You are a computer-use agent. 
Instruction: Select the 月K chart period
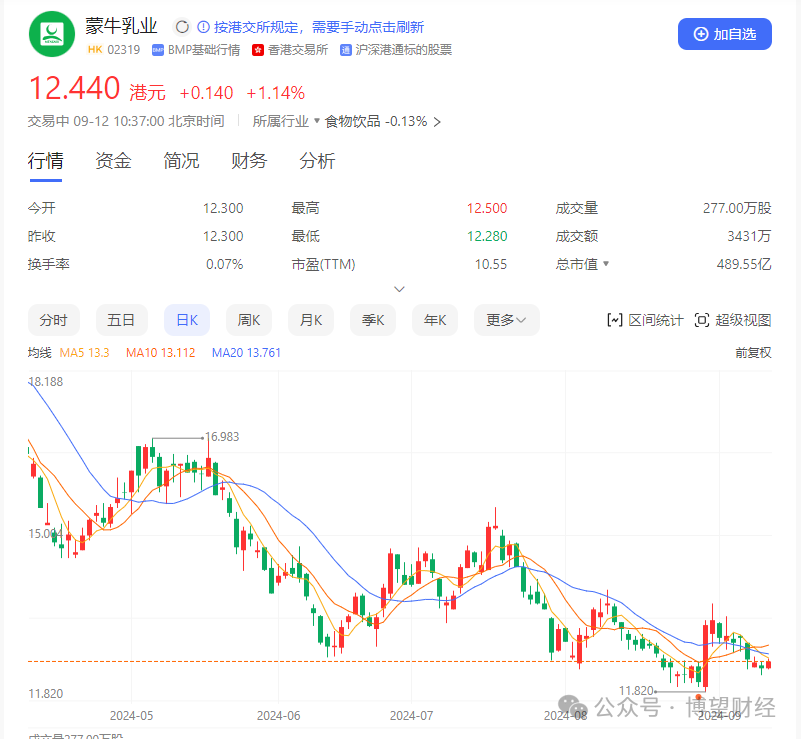[x=311, y=320]
